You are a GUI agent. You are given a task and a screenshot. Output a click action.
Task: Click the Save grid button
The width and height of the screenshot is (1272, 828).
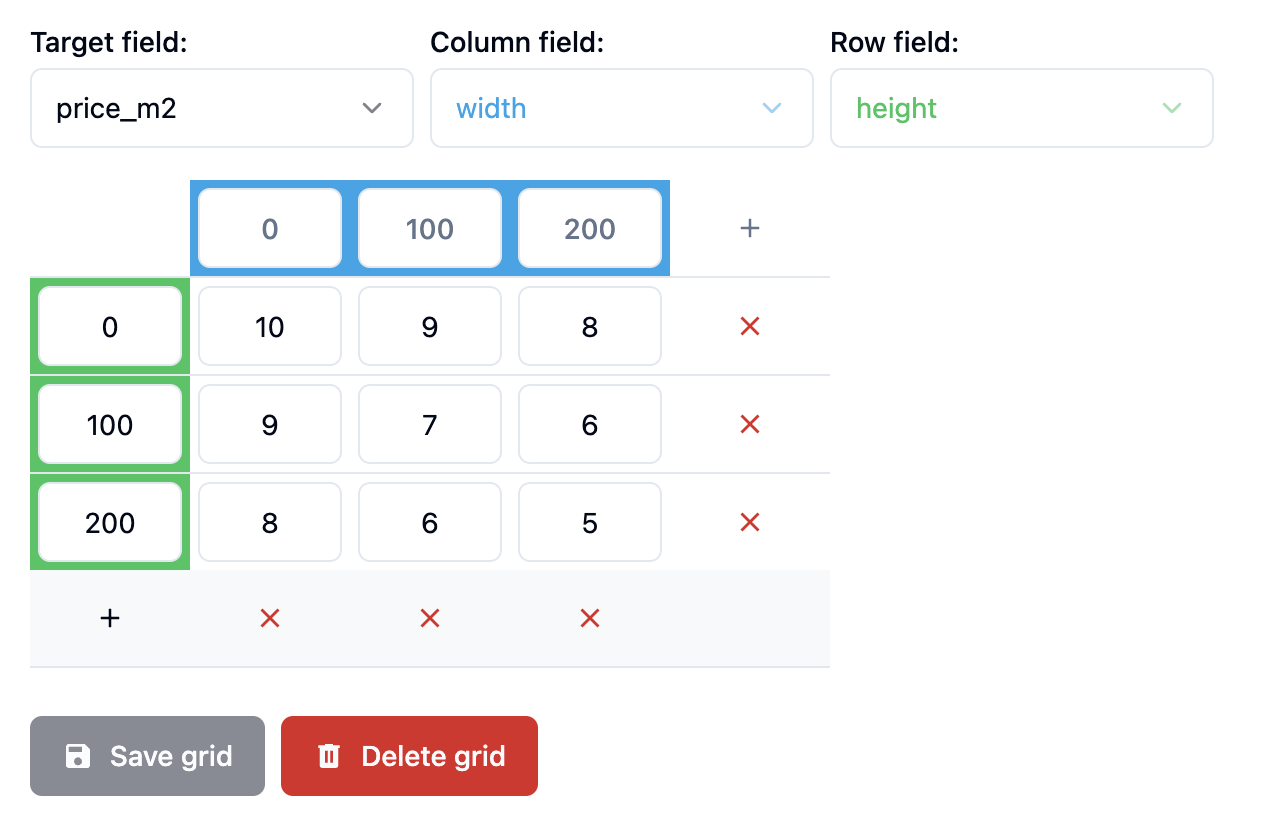[x=147, y=756]
